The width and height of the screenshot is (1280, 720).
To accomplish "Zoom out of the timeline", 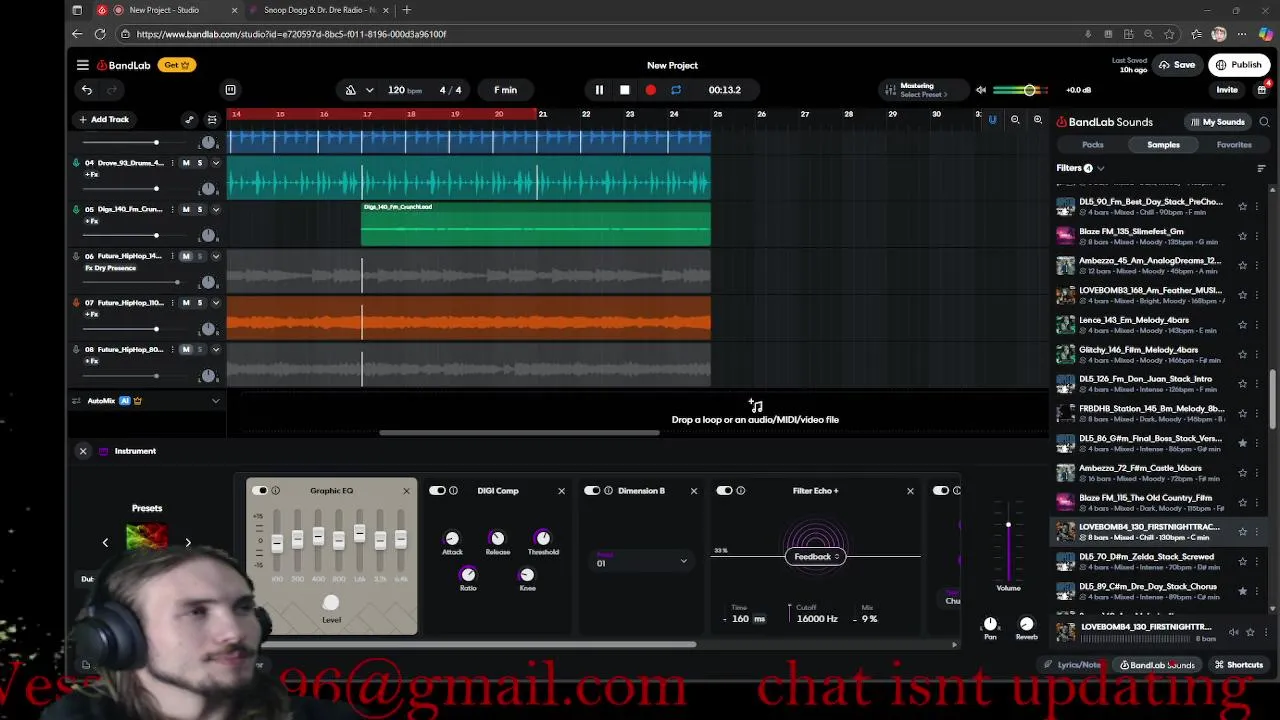I will pos(1015,120).
